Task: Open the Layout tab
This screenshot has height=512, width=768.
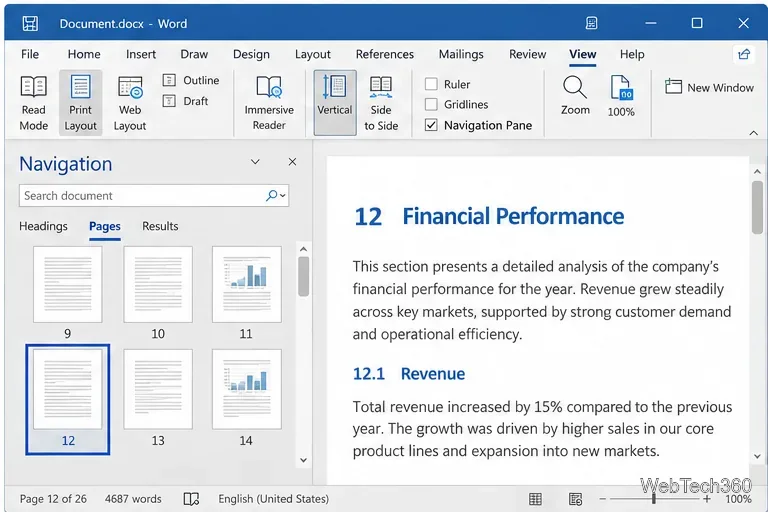Action: 312,54
